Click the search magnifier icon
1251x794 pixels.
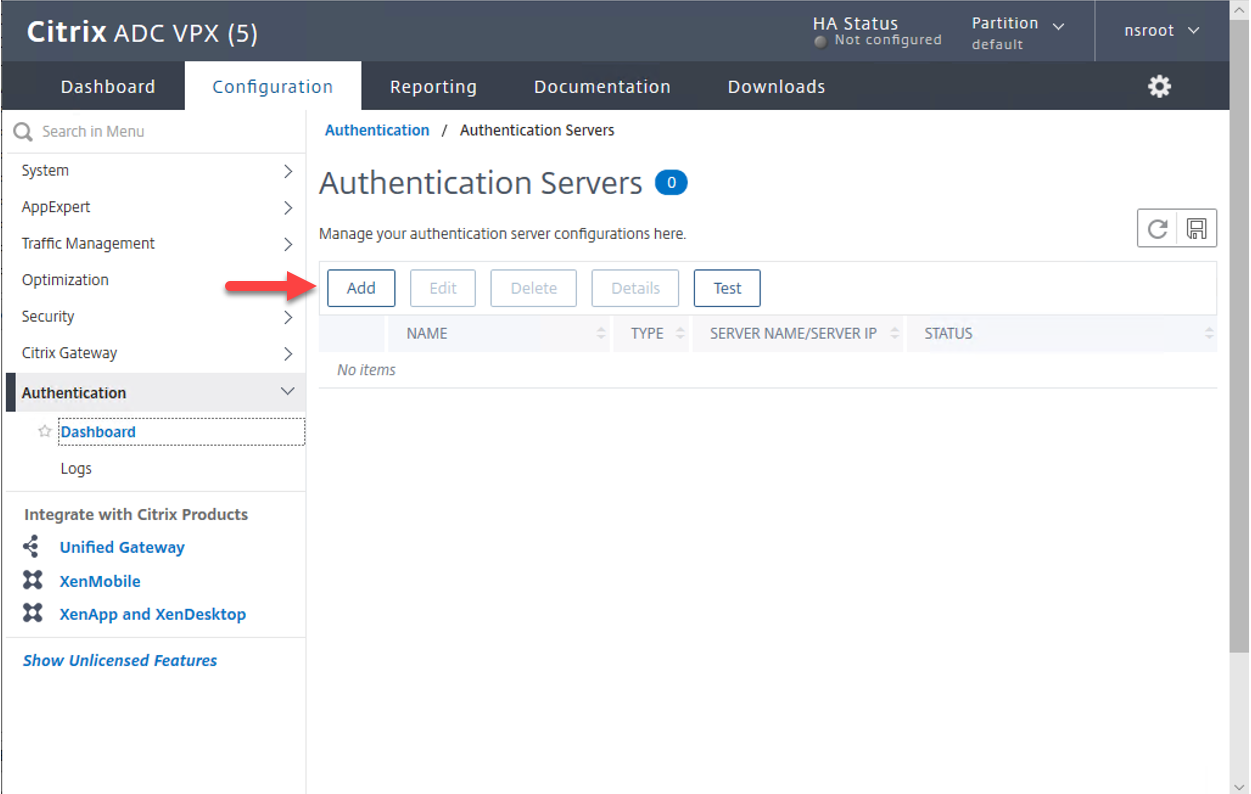click(23, 132)
